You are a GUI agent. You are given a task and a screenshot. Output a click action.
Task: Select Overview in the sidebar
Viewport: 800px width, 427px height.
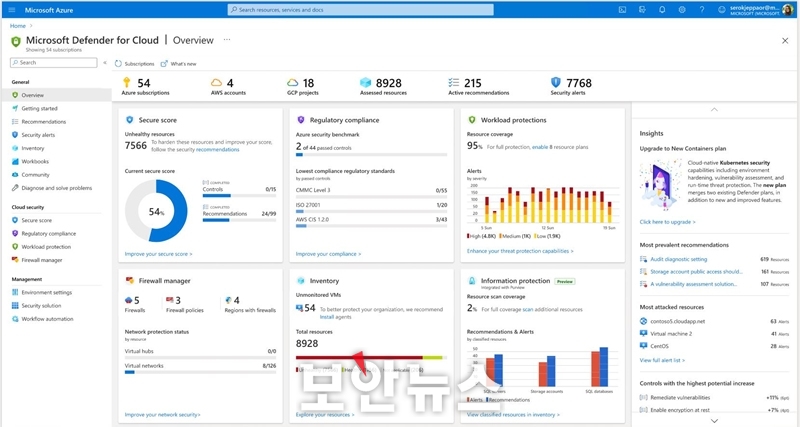tap(57, 95)
